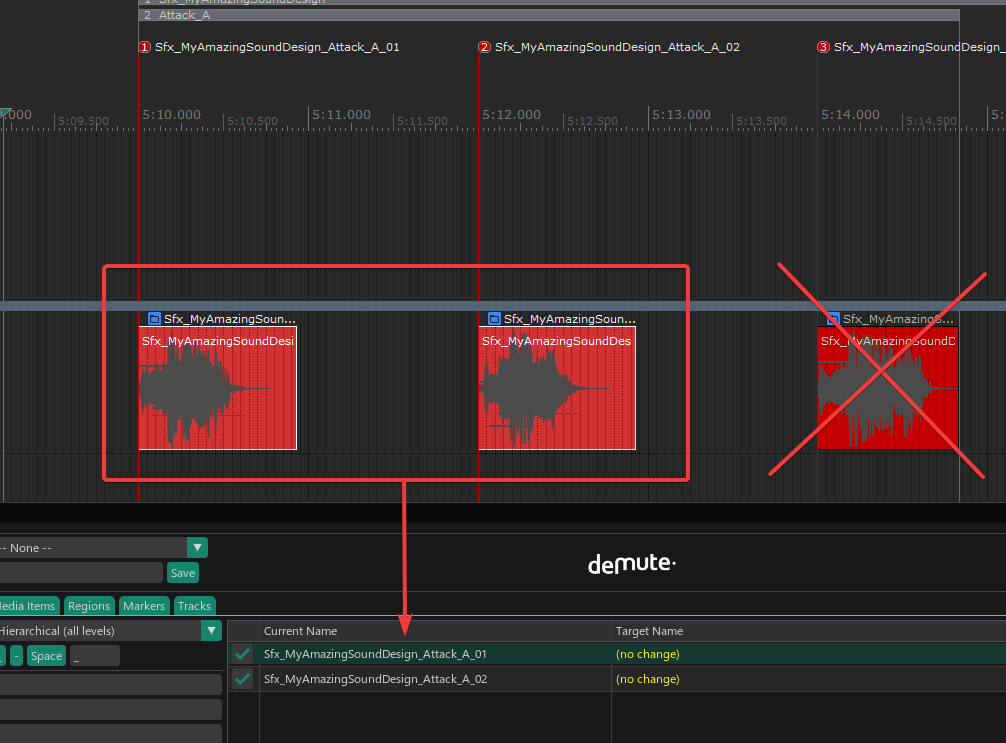Click red region marker number 3
This screenshot has width=1006, height=743.
click(x=823, y=47)
